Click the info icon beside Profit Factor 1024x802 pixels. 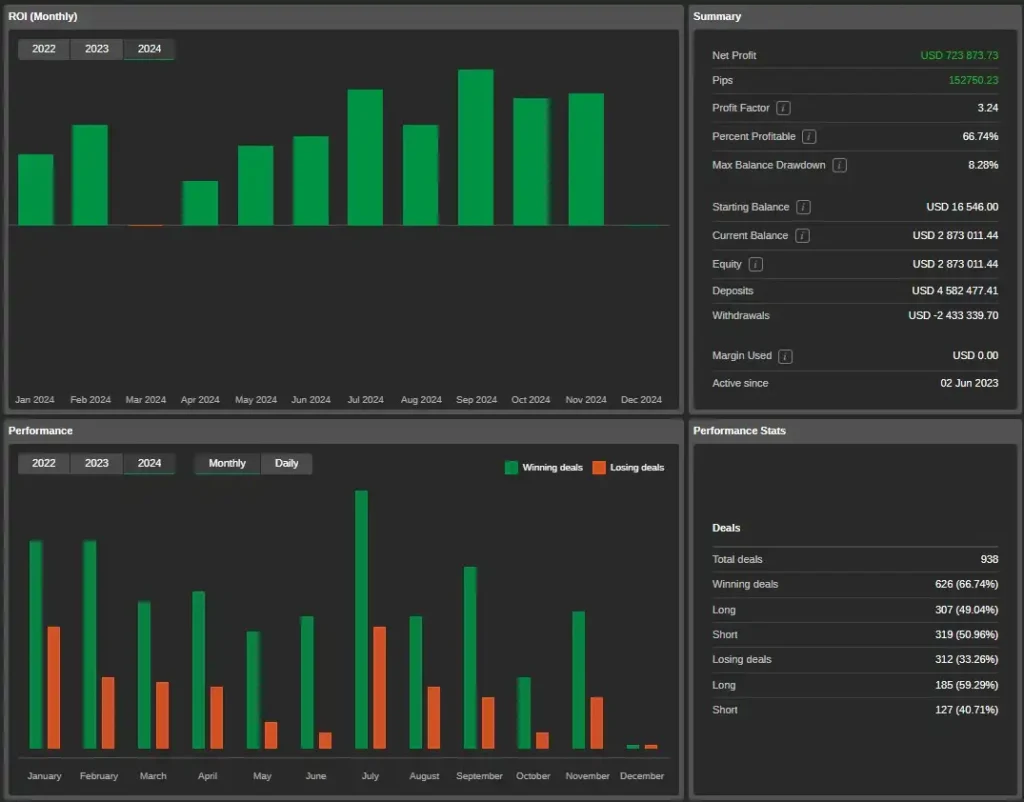[783, 108]
